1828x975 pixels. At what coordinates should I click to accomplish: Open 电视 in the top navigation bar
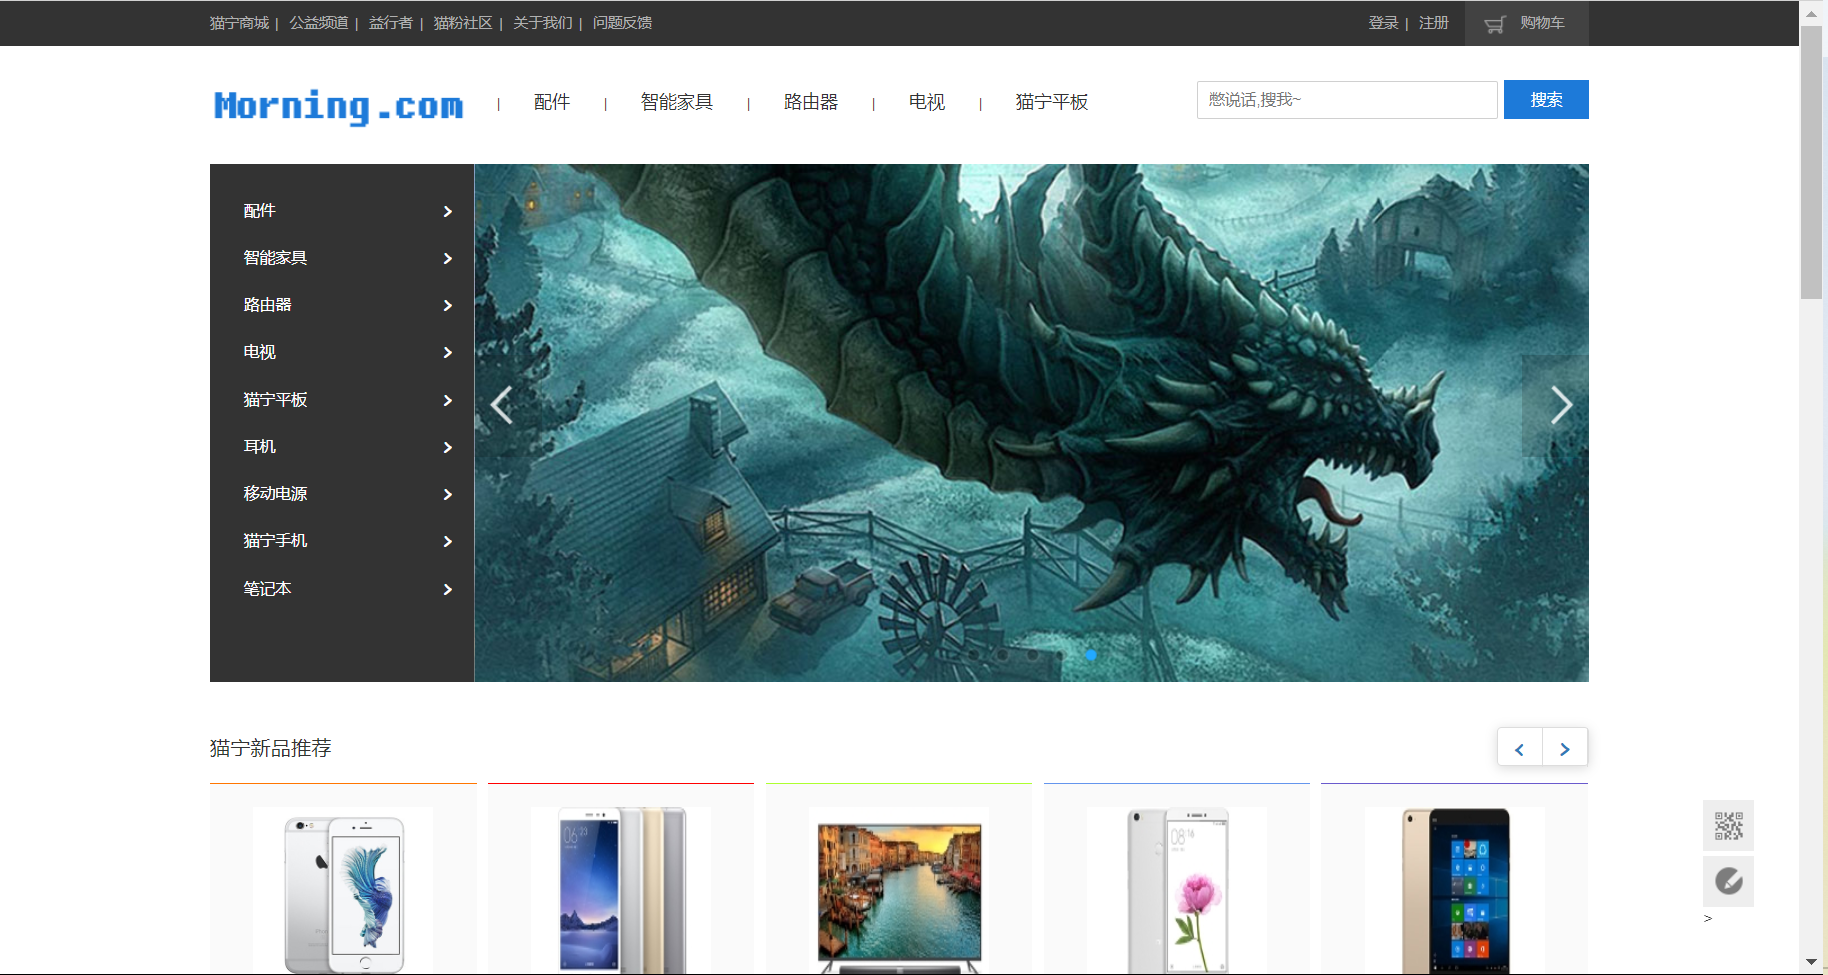click(927, 102)
